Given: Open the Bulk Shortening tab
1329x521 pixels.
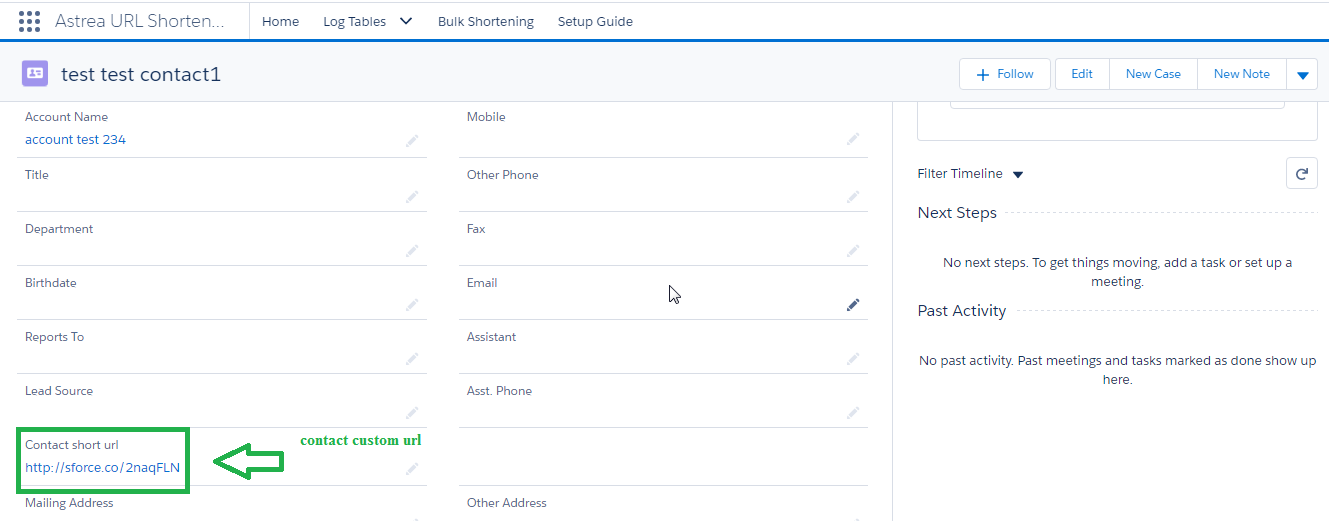Looking at the screenshot, I should click(x=485, y=21).
